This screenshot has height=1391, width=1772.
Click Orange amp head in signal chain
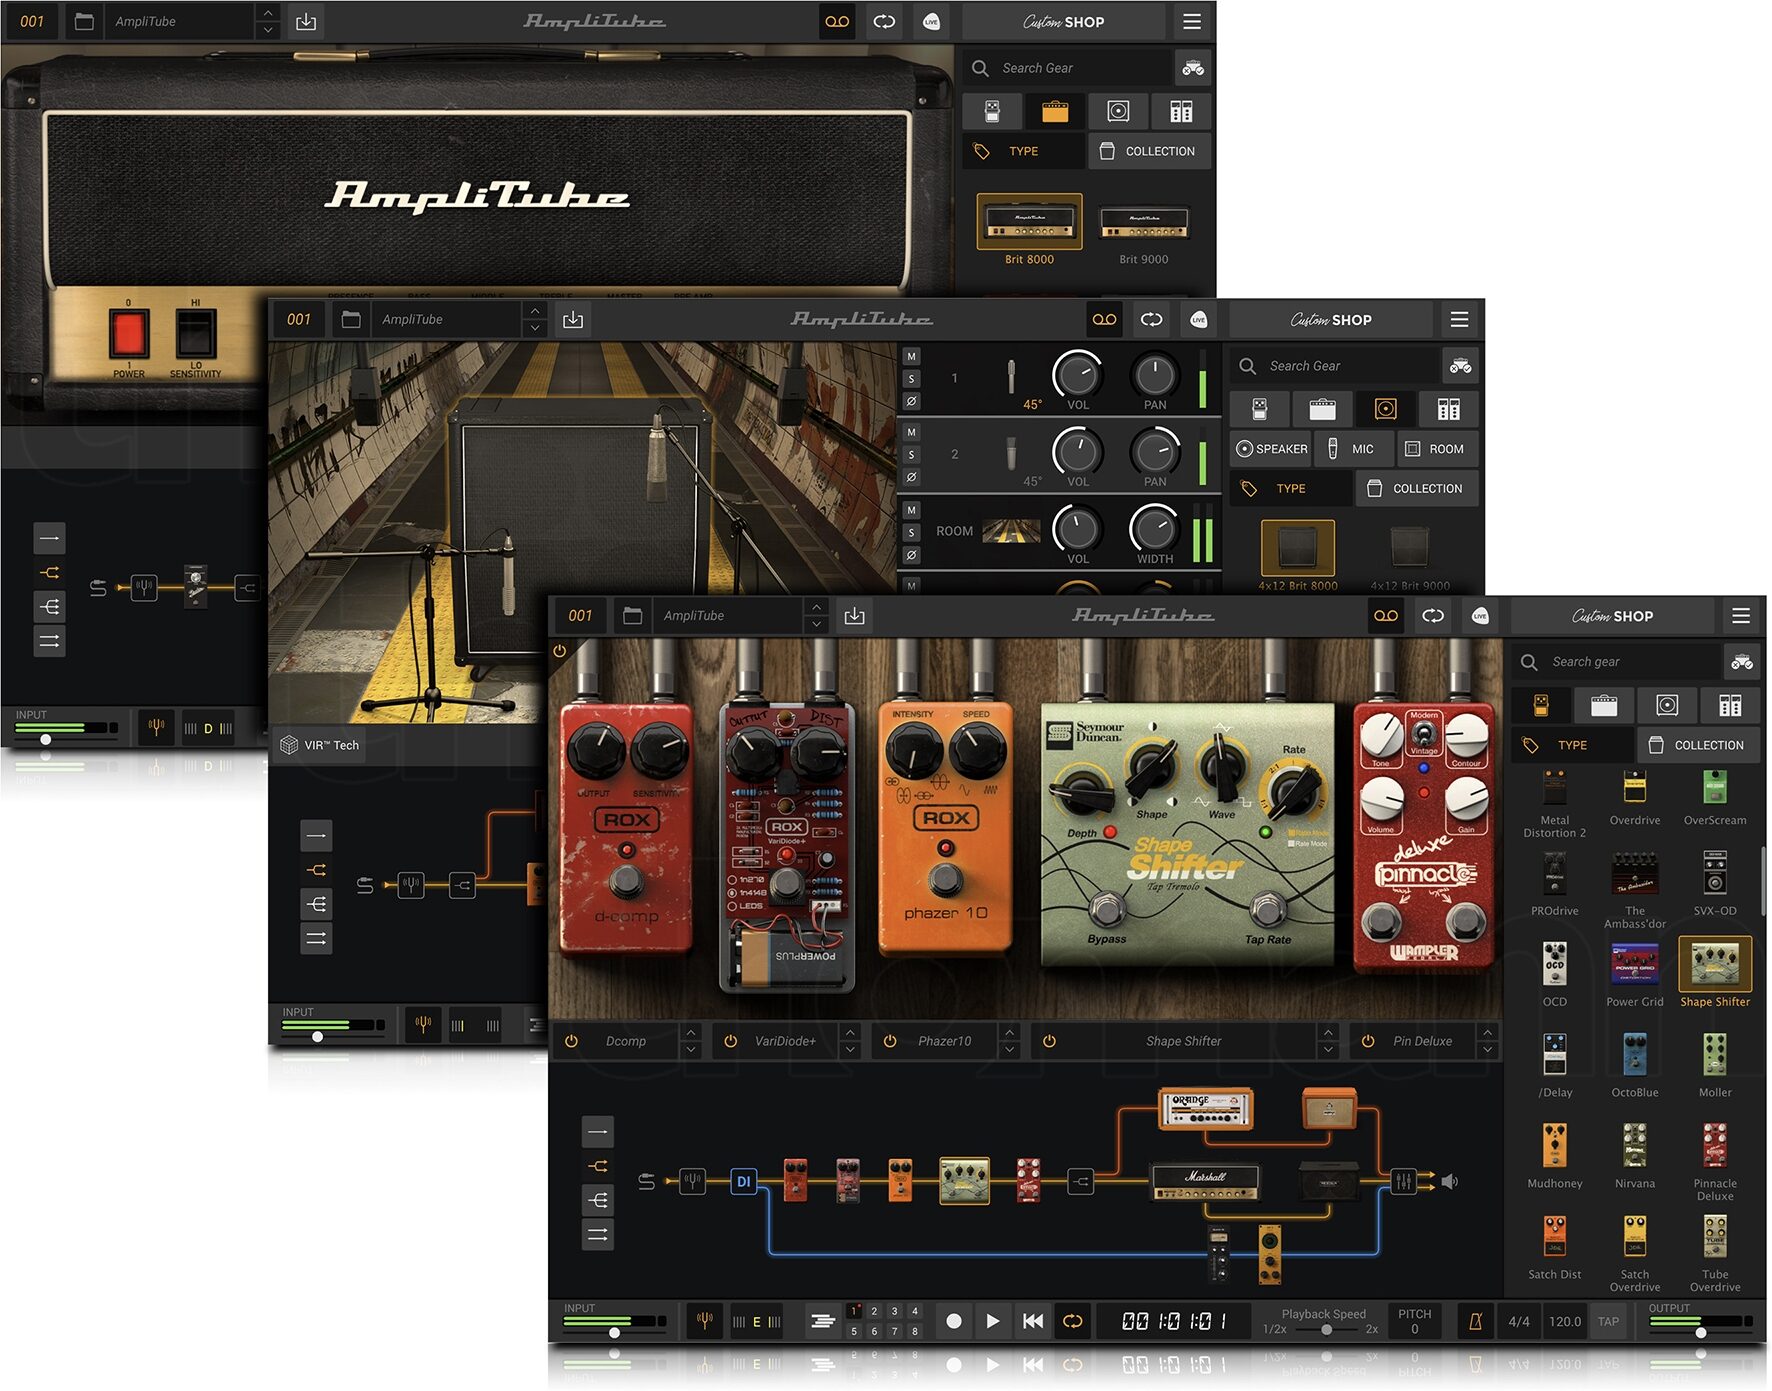coord(1205,1108)
